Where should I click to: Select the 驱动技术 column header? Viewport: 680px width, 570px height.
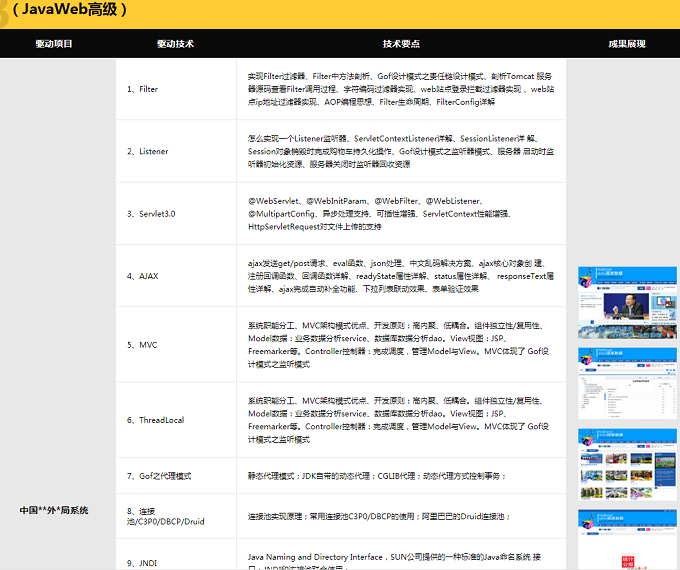coord(175,44)
